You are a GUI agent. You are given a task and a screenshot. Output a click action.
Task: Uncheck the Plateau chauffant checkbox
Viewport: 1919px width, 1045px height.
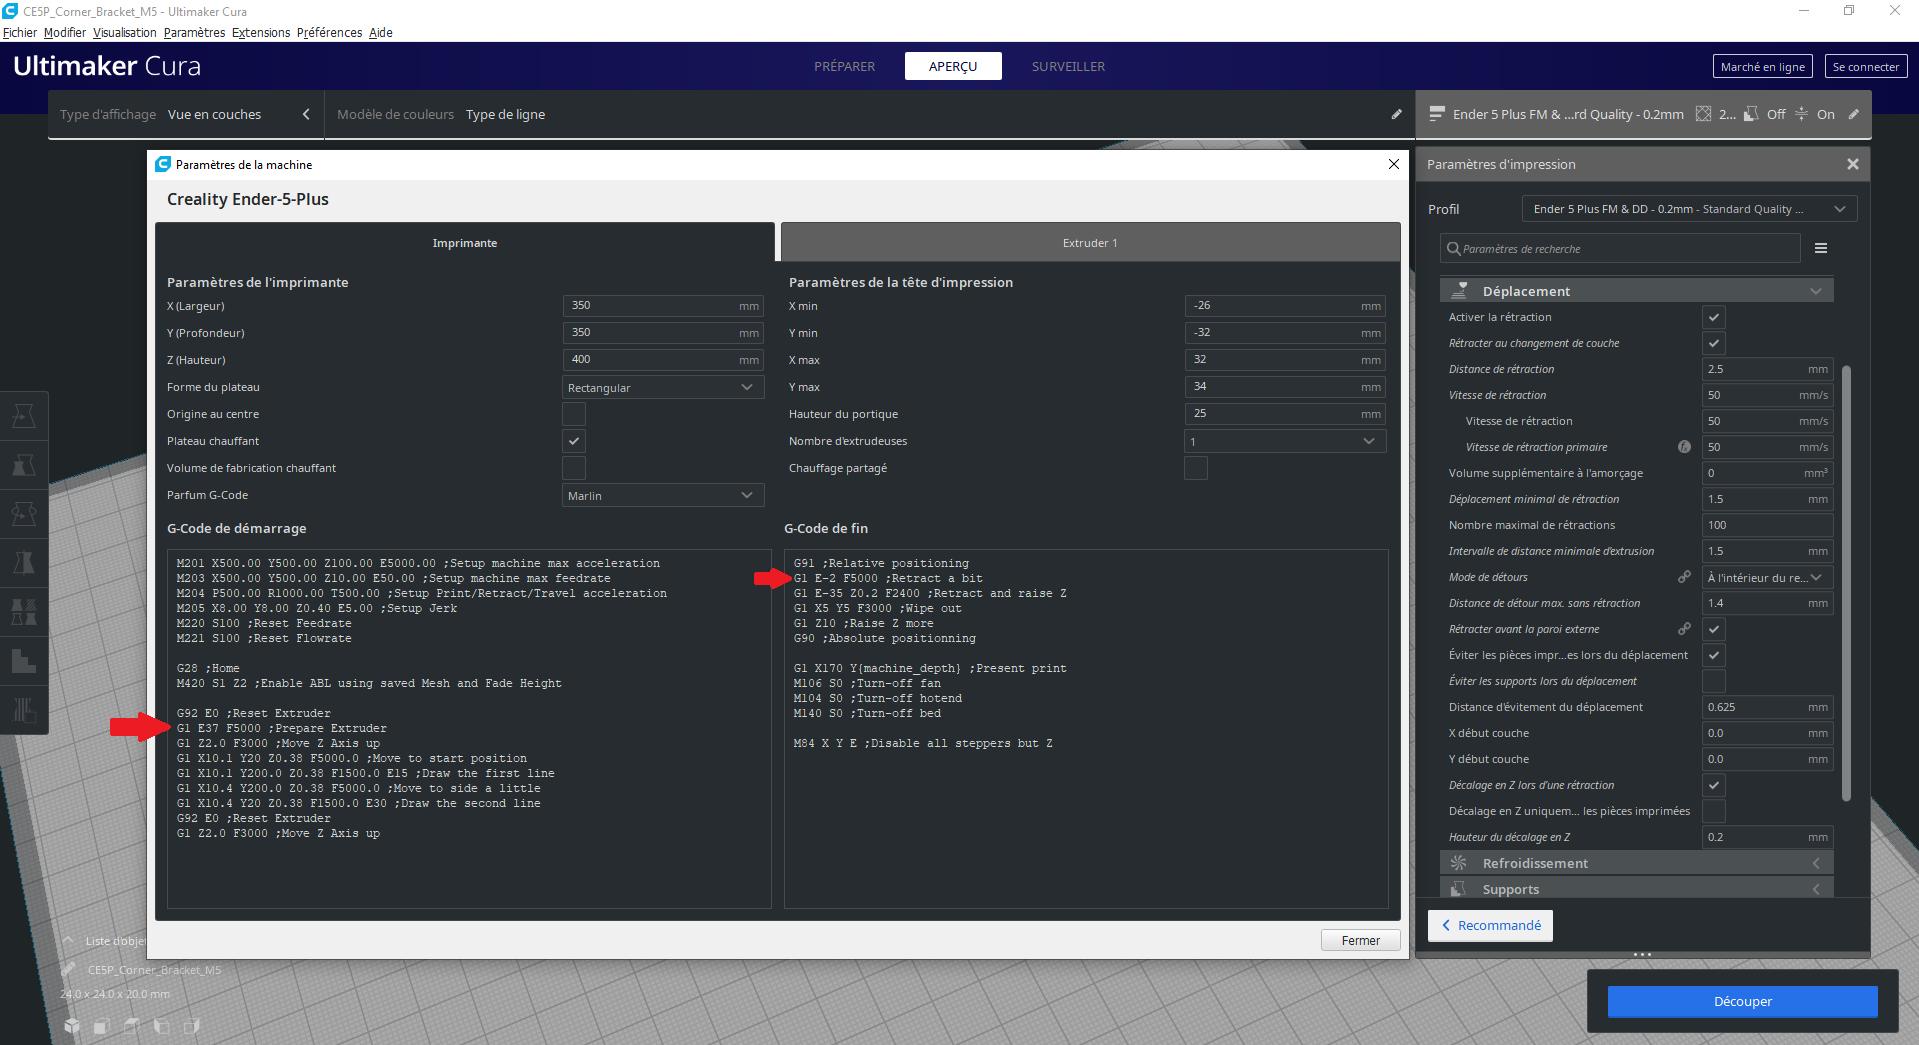[574, 441]
